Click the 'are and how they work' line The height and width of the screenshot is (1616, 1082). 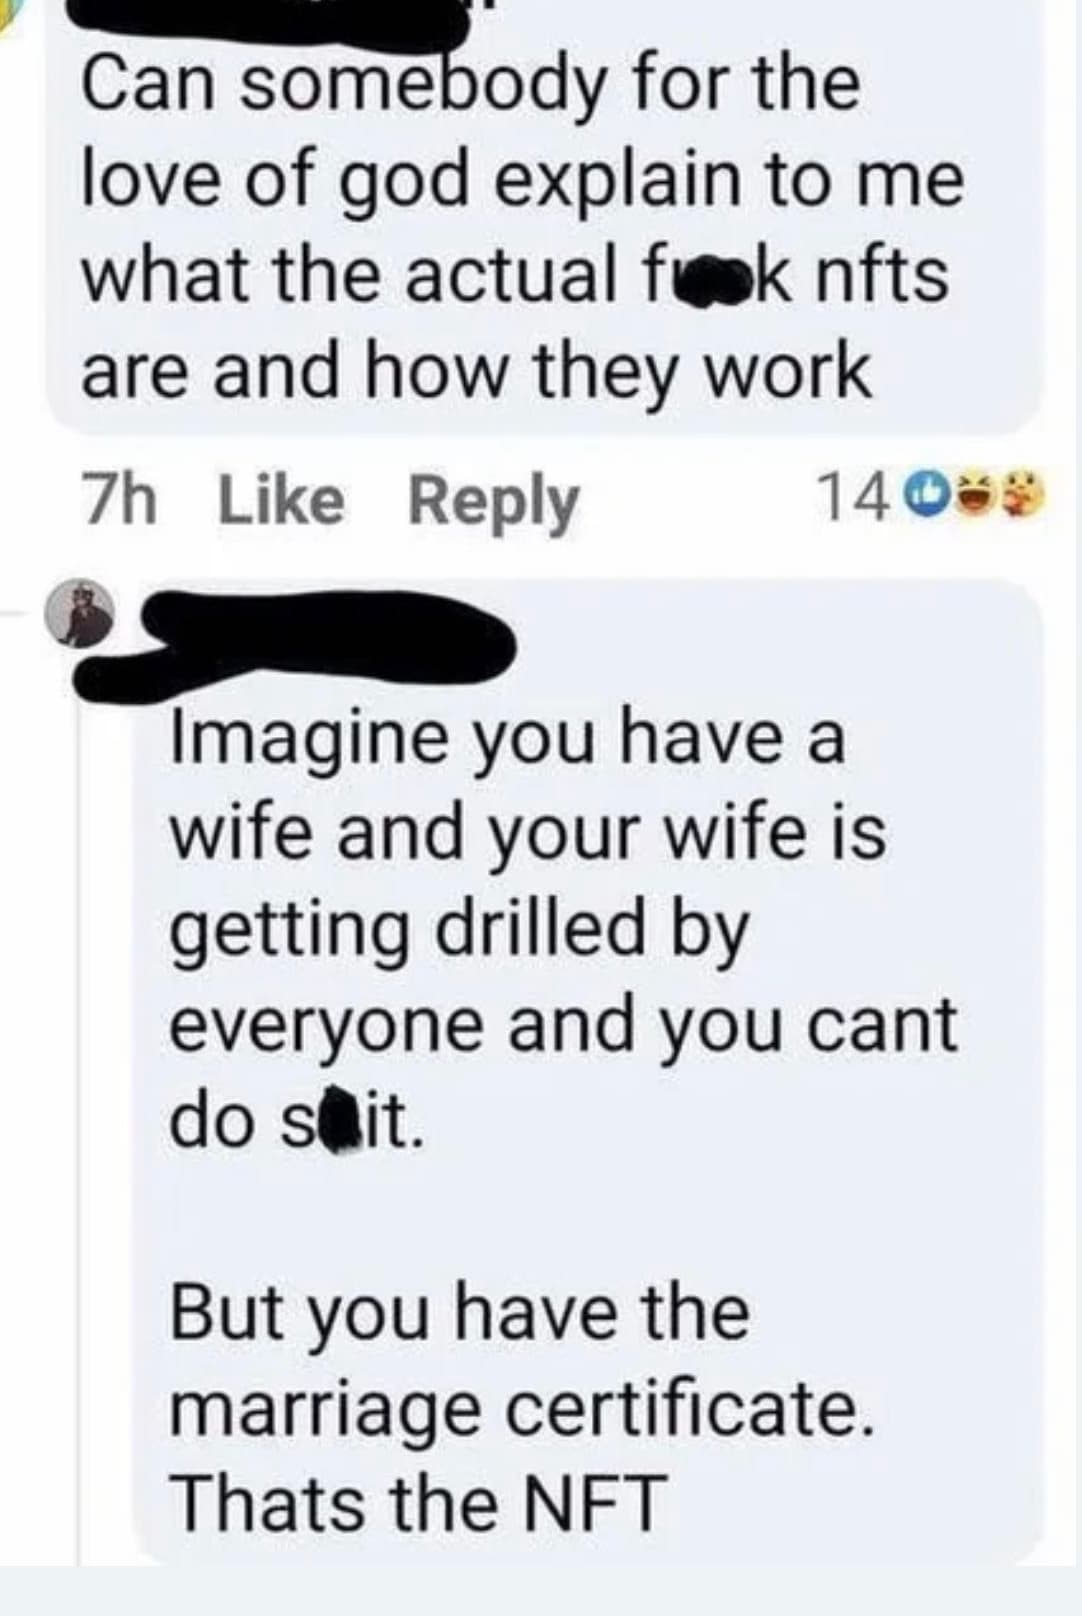click(475, 368)
